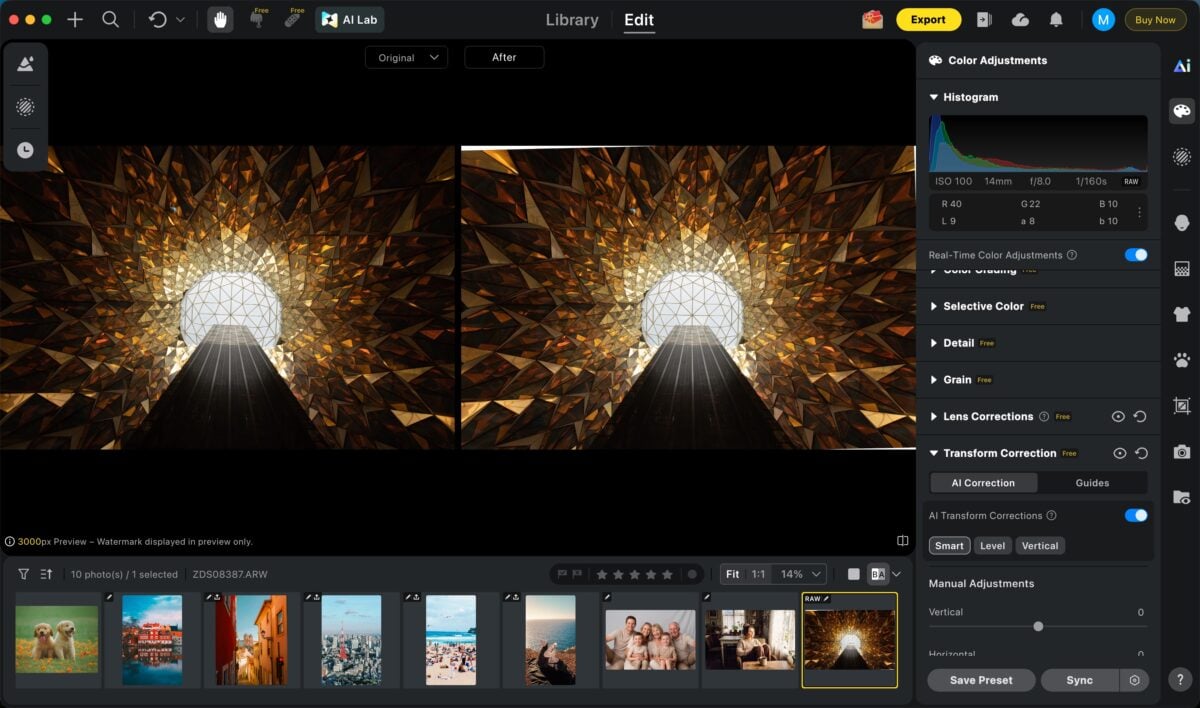Image resolution: width=1200 pixels, height=708 pixels.
Task: Toggle Lens Corrections visibility eye icon
Action: point(1119,417)
